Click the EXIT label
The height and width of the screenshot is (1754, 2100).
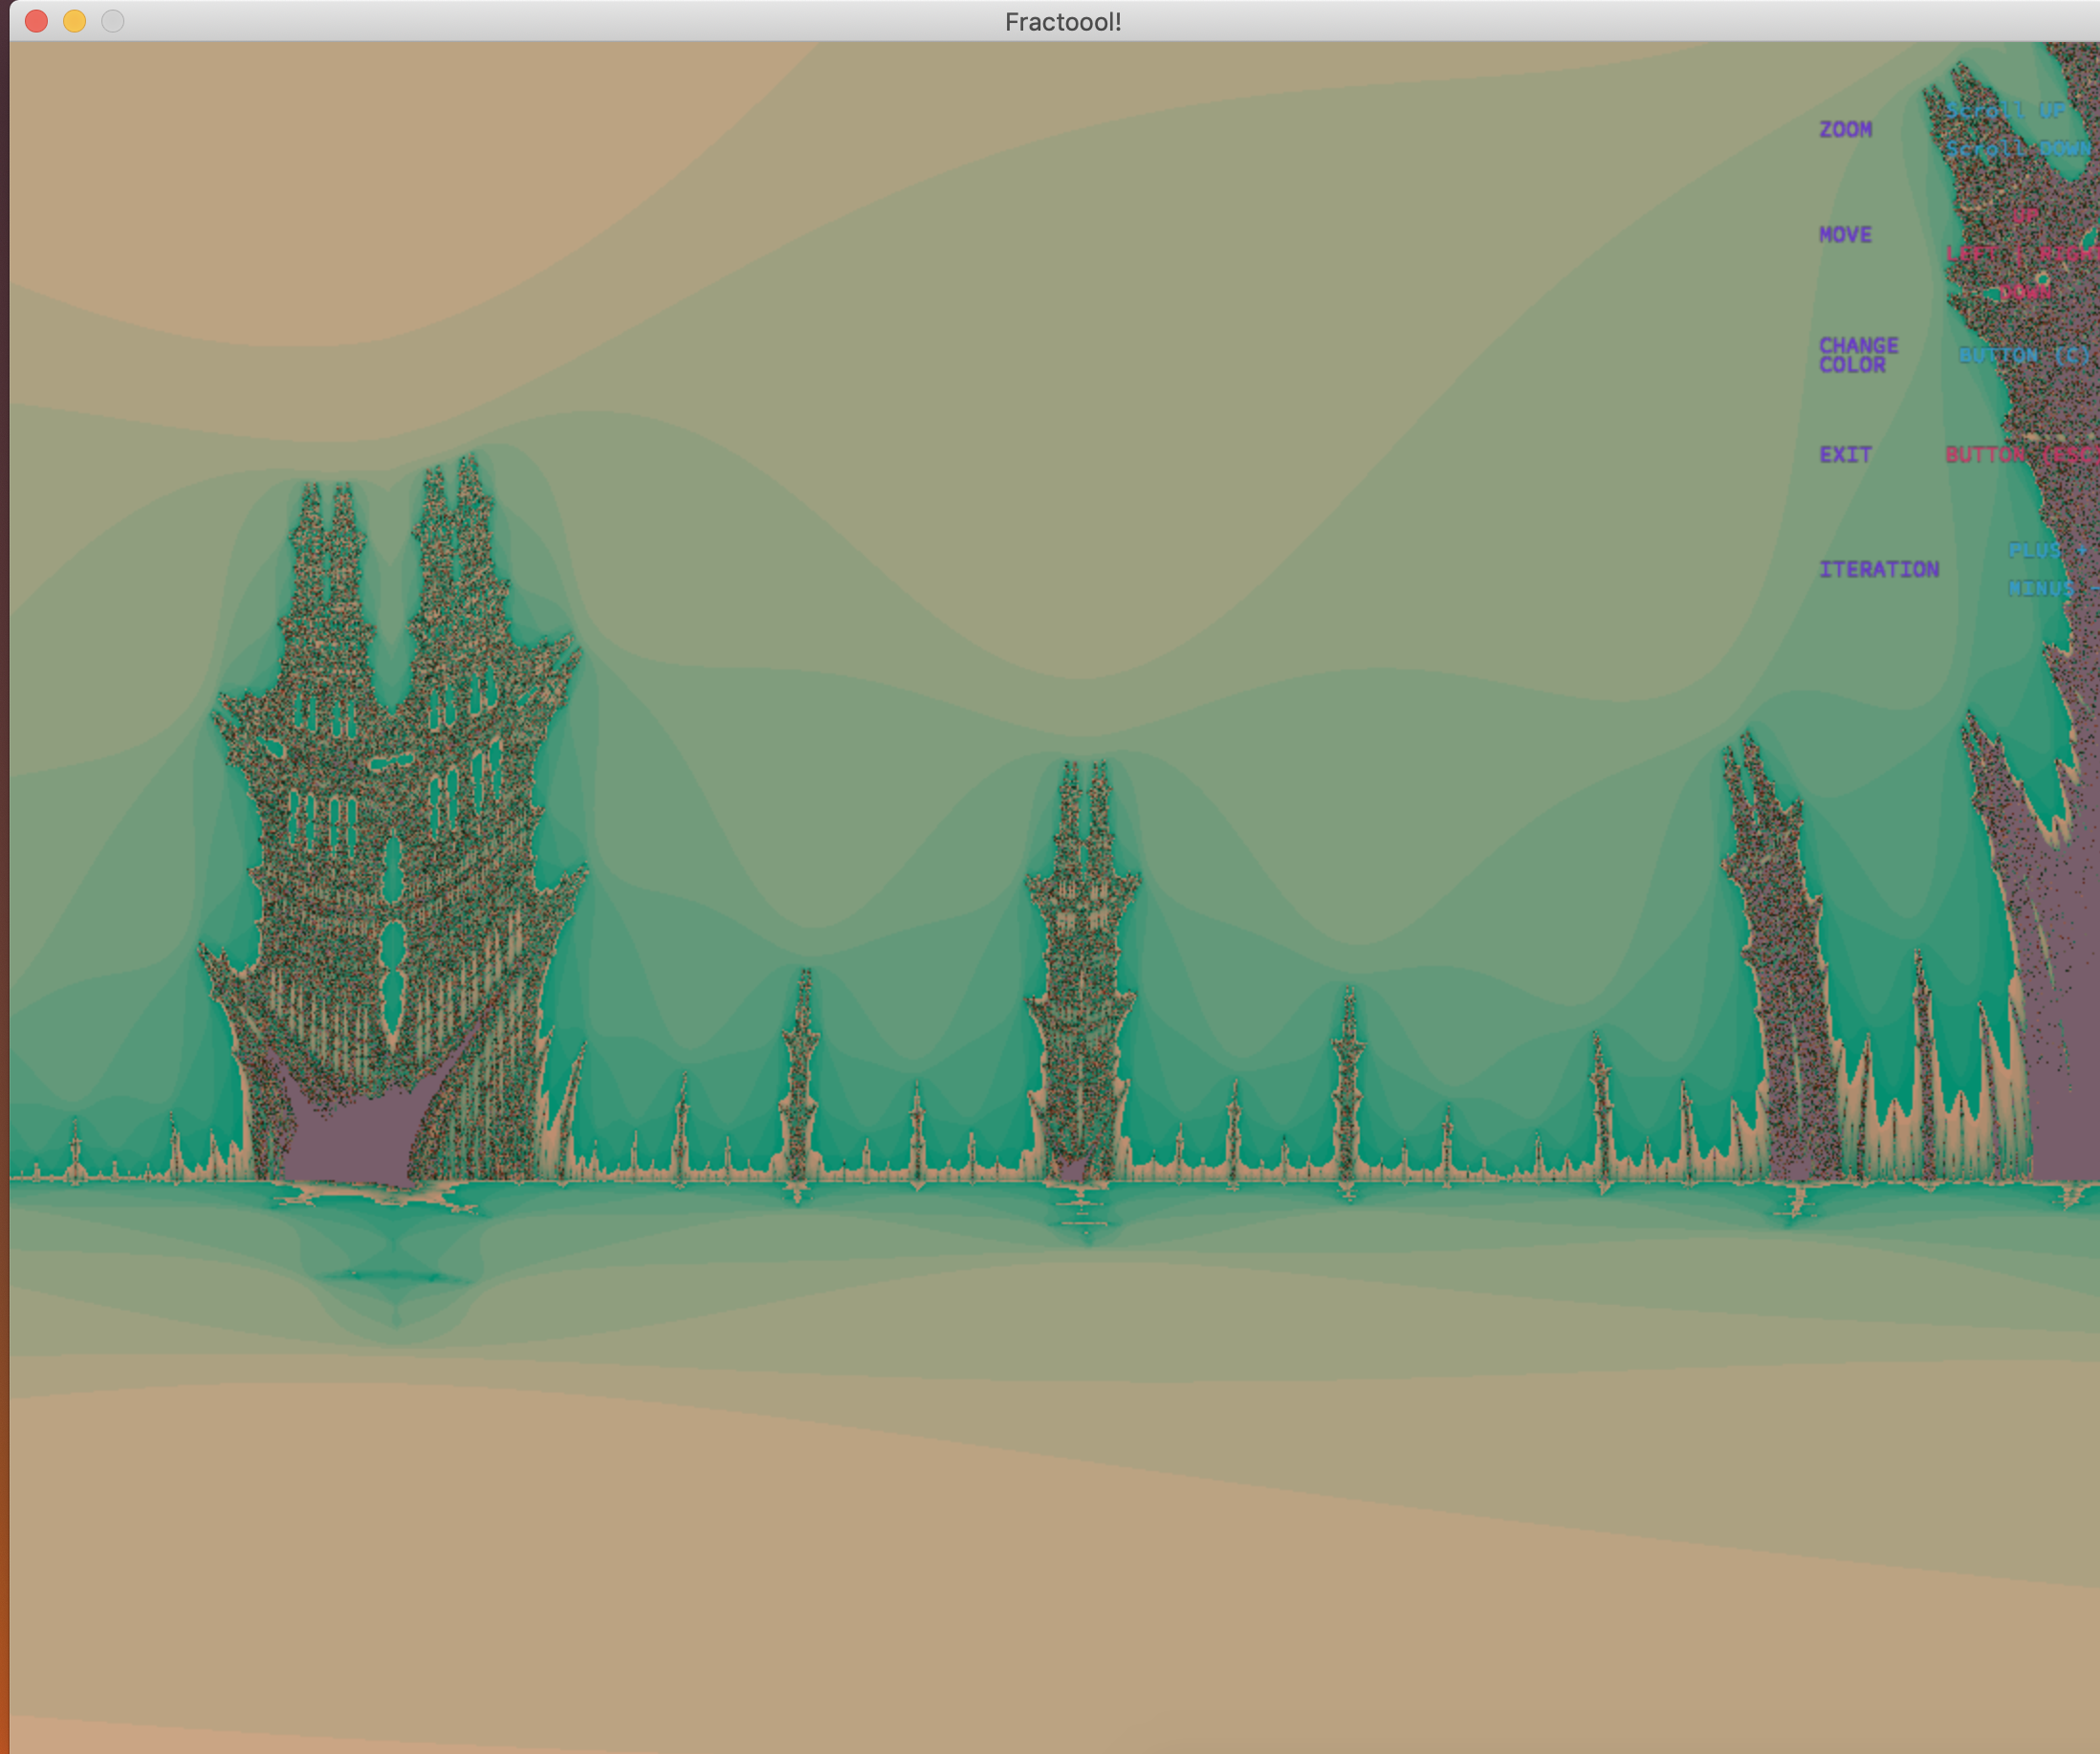tap(1845, 455)
